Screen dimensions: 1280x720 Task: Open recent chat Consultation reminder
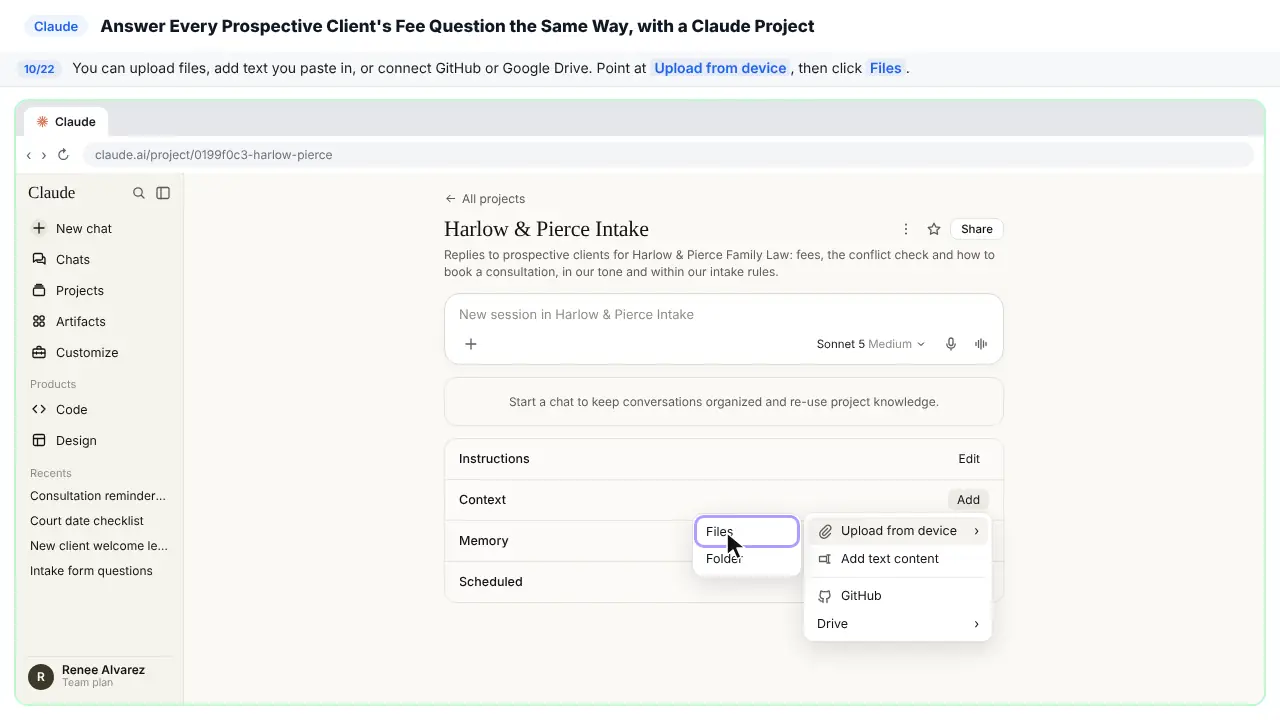click(x=100, y=496)
